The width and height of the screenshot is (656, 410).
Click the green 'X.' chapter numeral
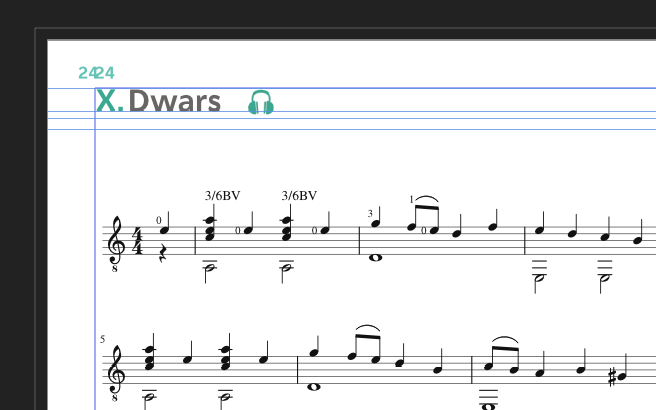110,101
